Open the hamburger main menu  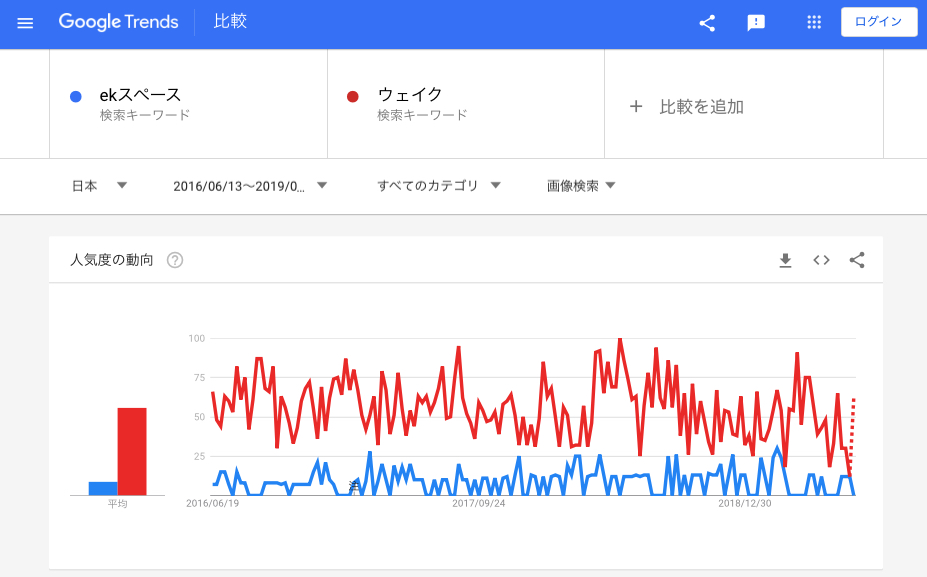tap(25, 23)
